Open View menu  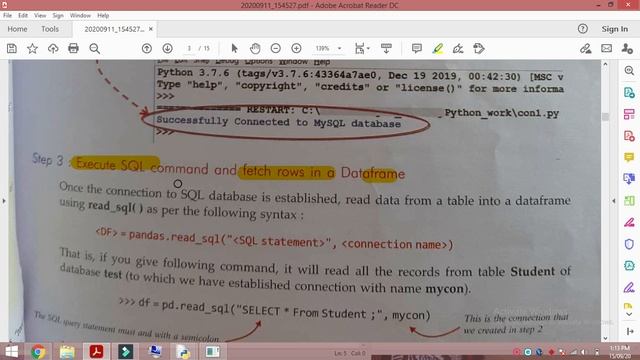tap(40, 16)
